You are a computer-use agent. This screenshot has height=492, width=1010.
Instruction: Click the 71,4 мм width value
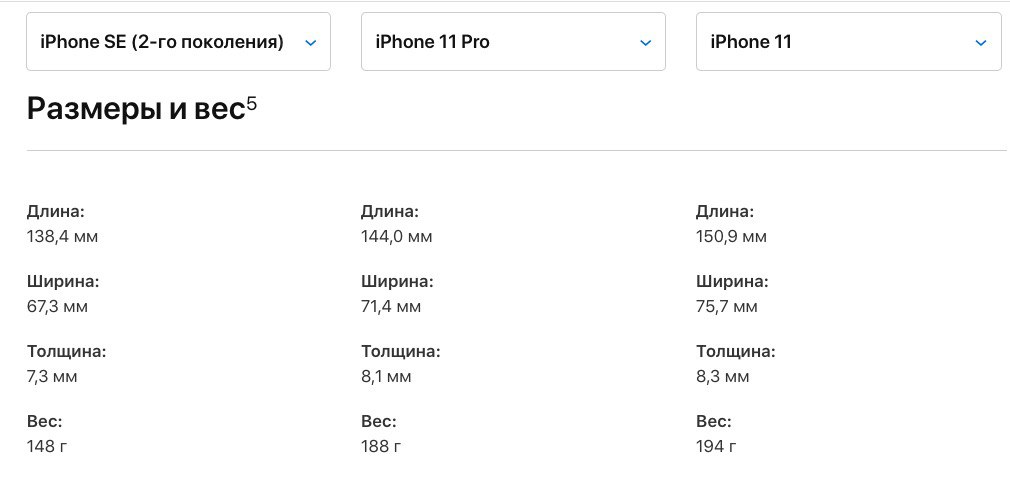[391, 307]
